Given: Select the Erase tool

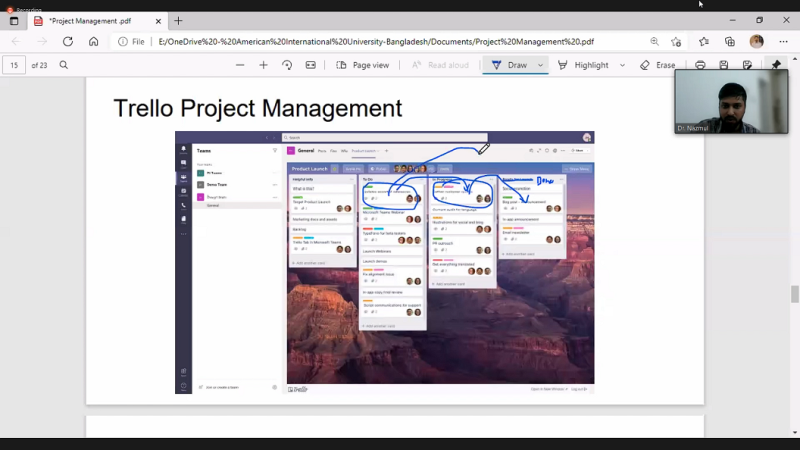Looking at the screenshot, I should tap(658, 65).
